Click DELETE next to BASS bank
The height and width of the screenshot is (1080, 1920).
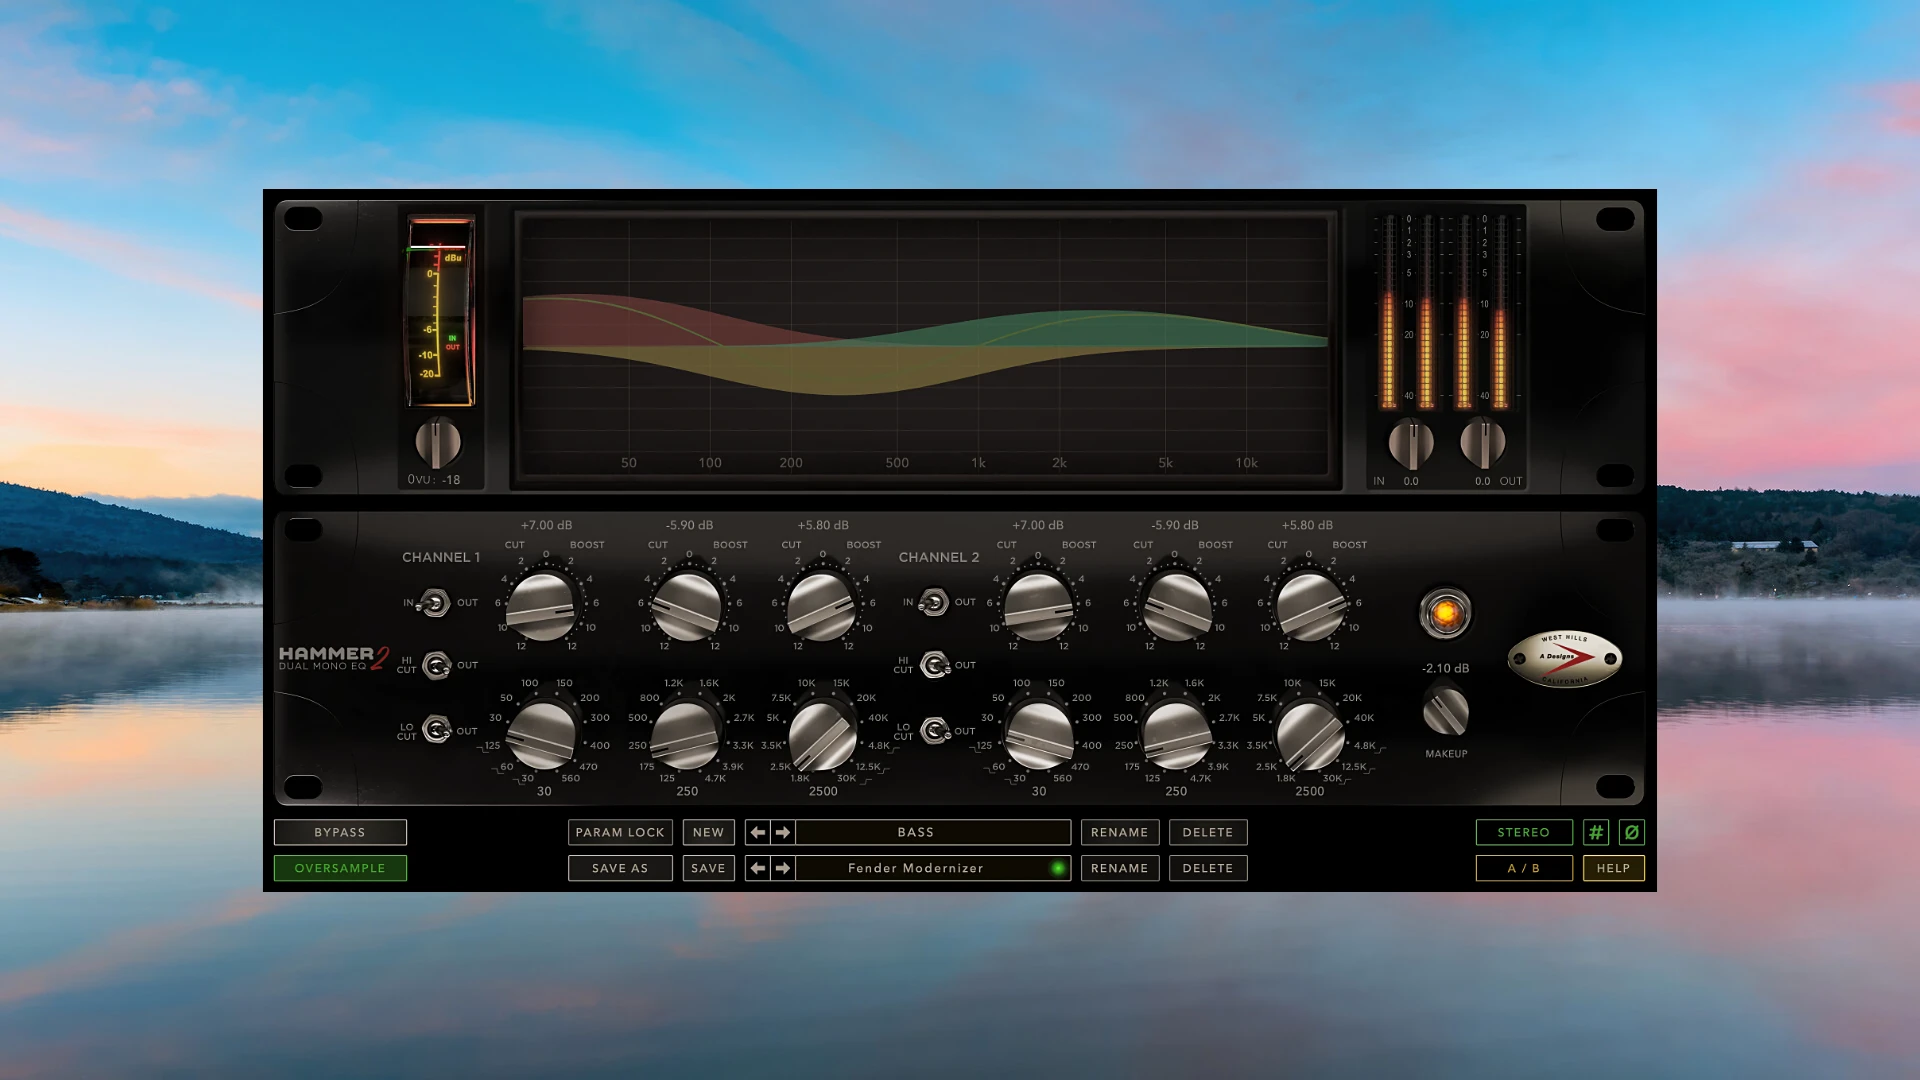coord(1208,832)
